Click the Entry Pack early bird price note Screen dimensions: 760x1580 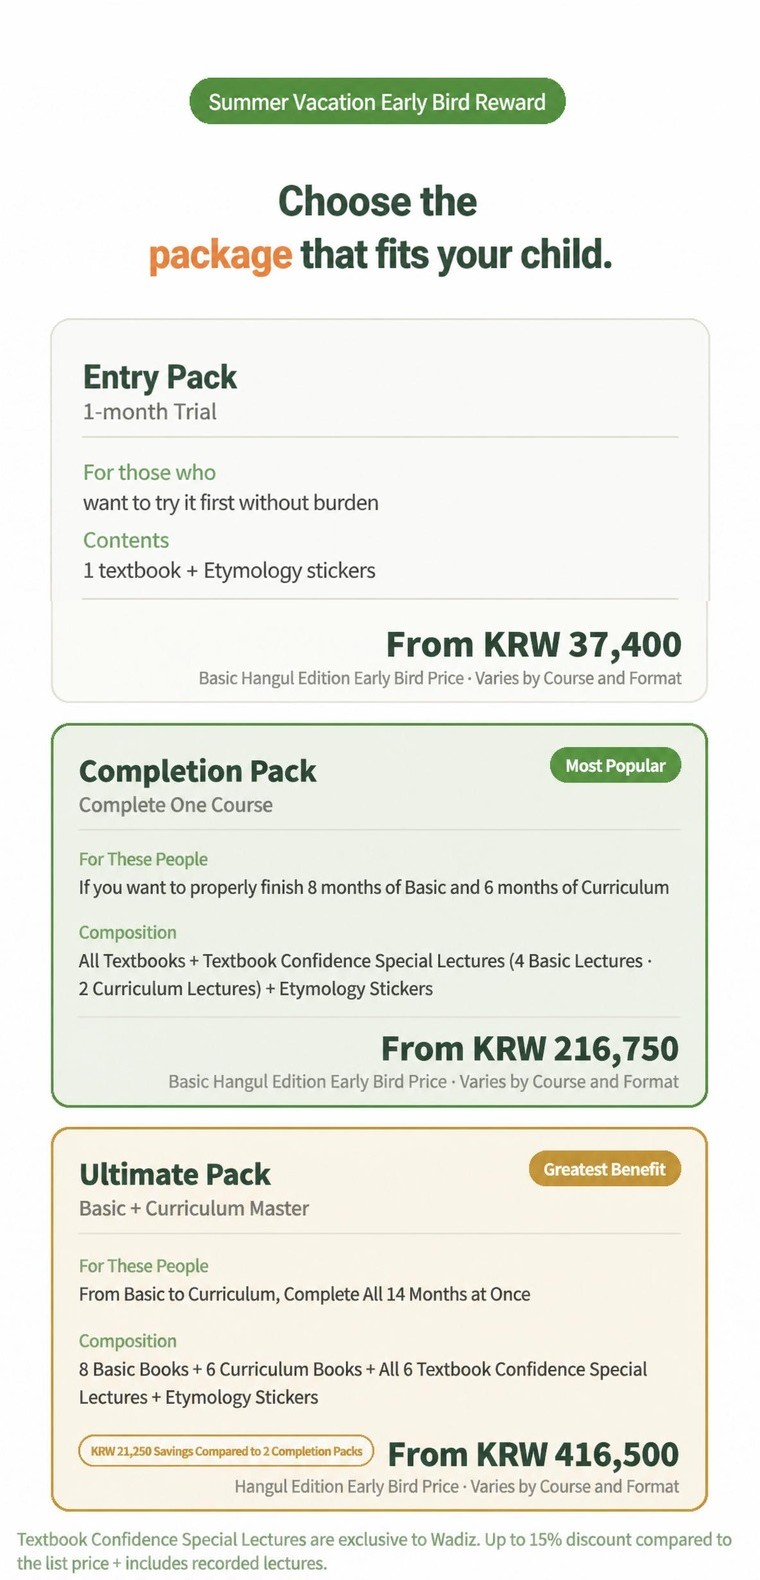click(x=440, y=678)
